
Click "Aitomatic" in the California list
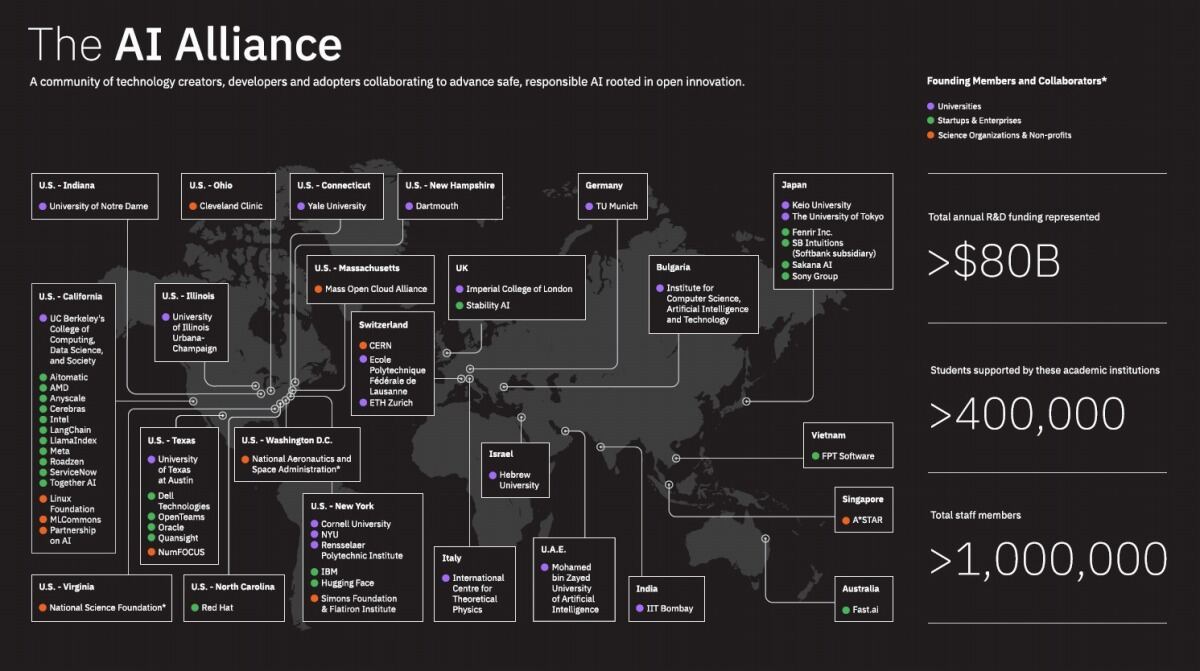[70, 377]
